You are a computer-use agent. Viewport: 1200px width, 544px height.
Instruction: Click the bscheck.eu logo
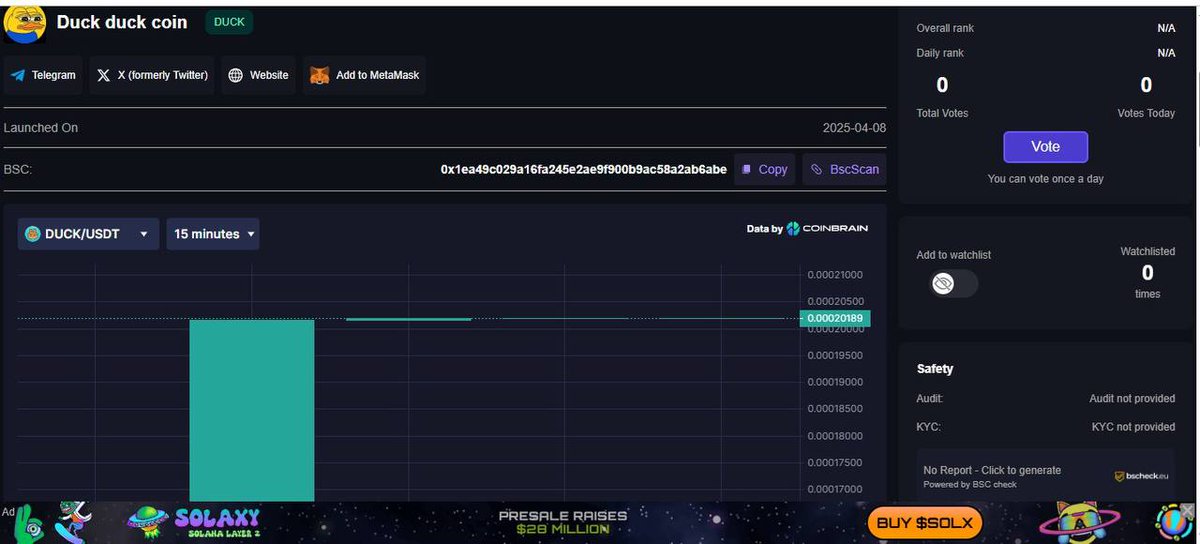coord(1141,477)
